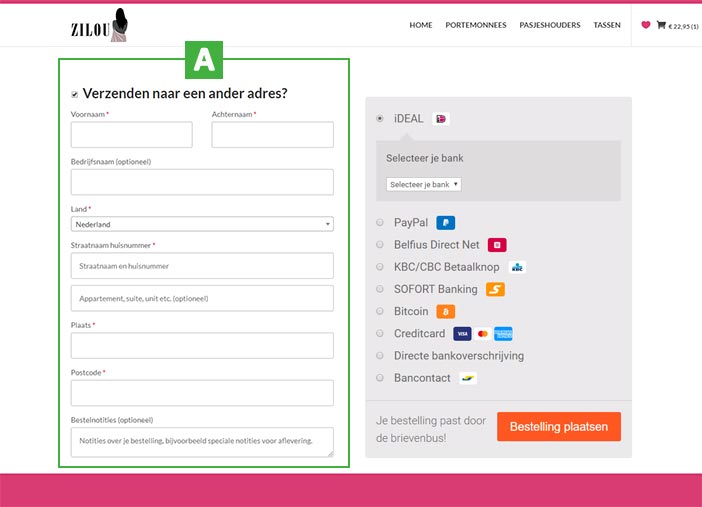The height and width of the screenshot is (507, 702).
Task: Open the Pasjeshouders navigation link
Action: [x=549, y=25]
